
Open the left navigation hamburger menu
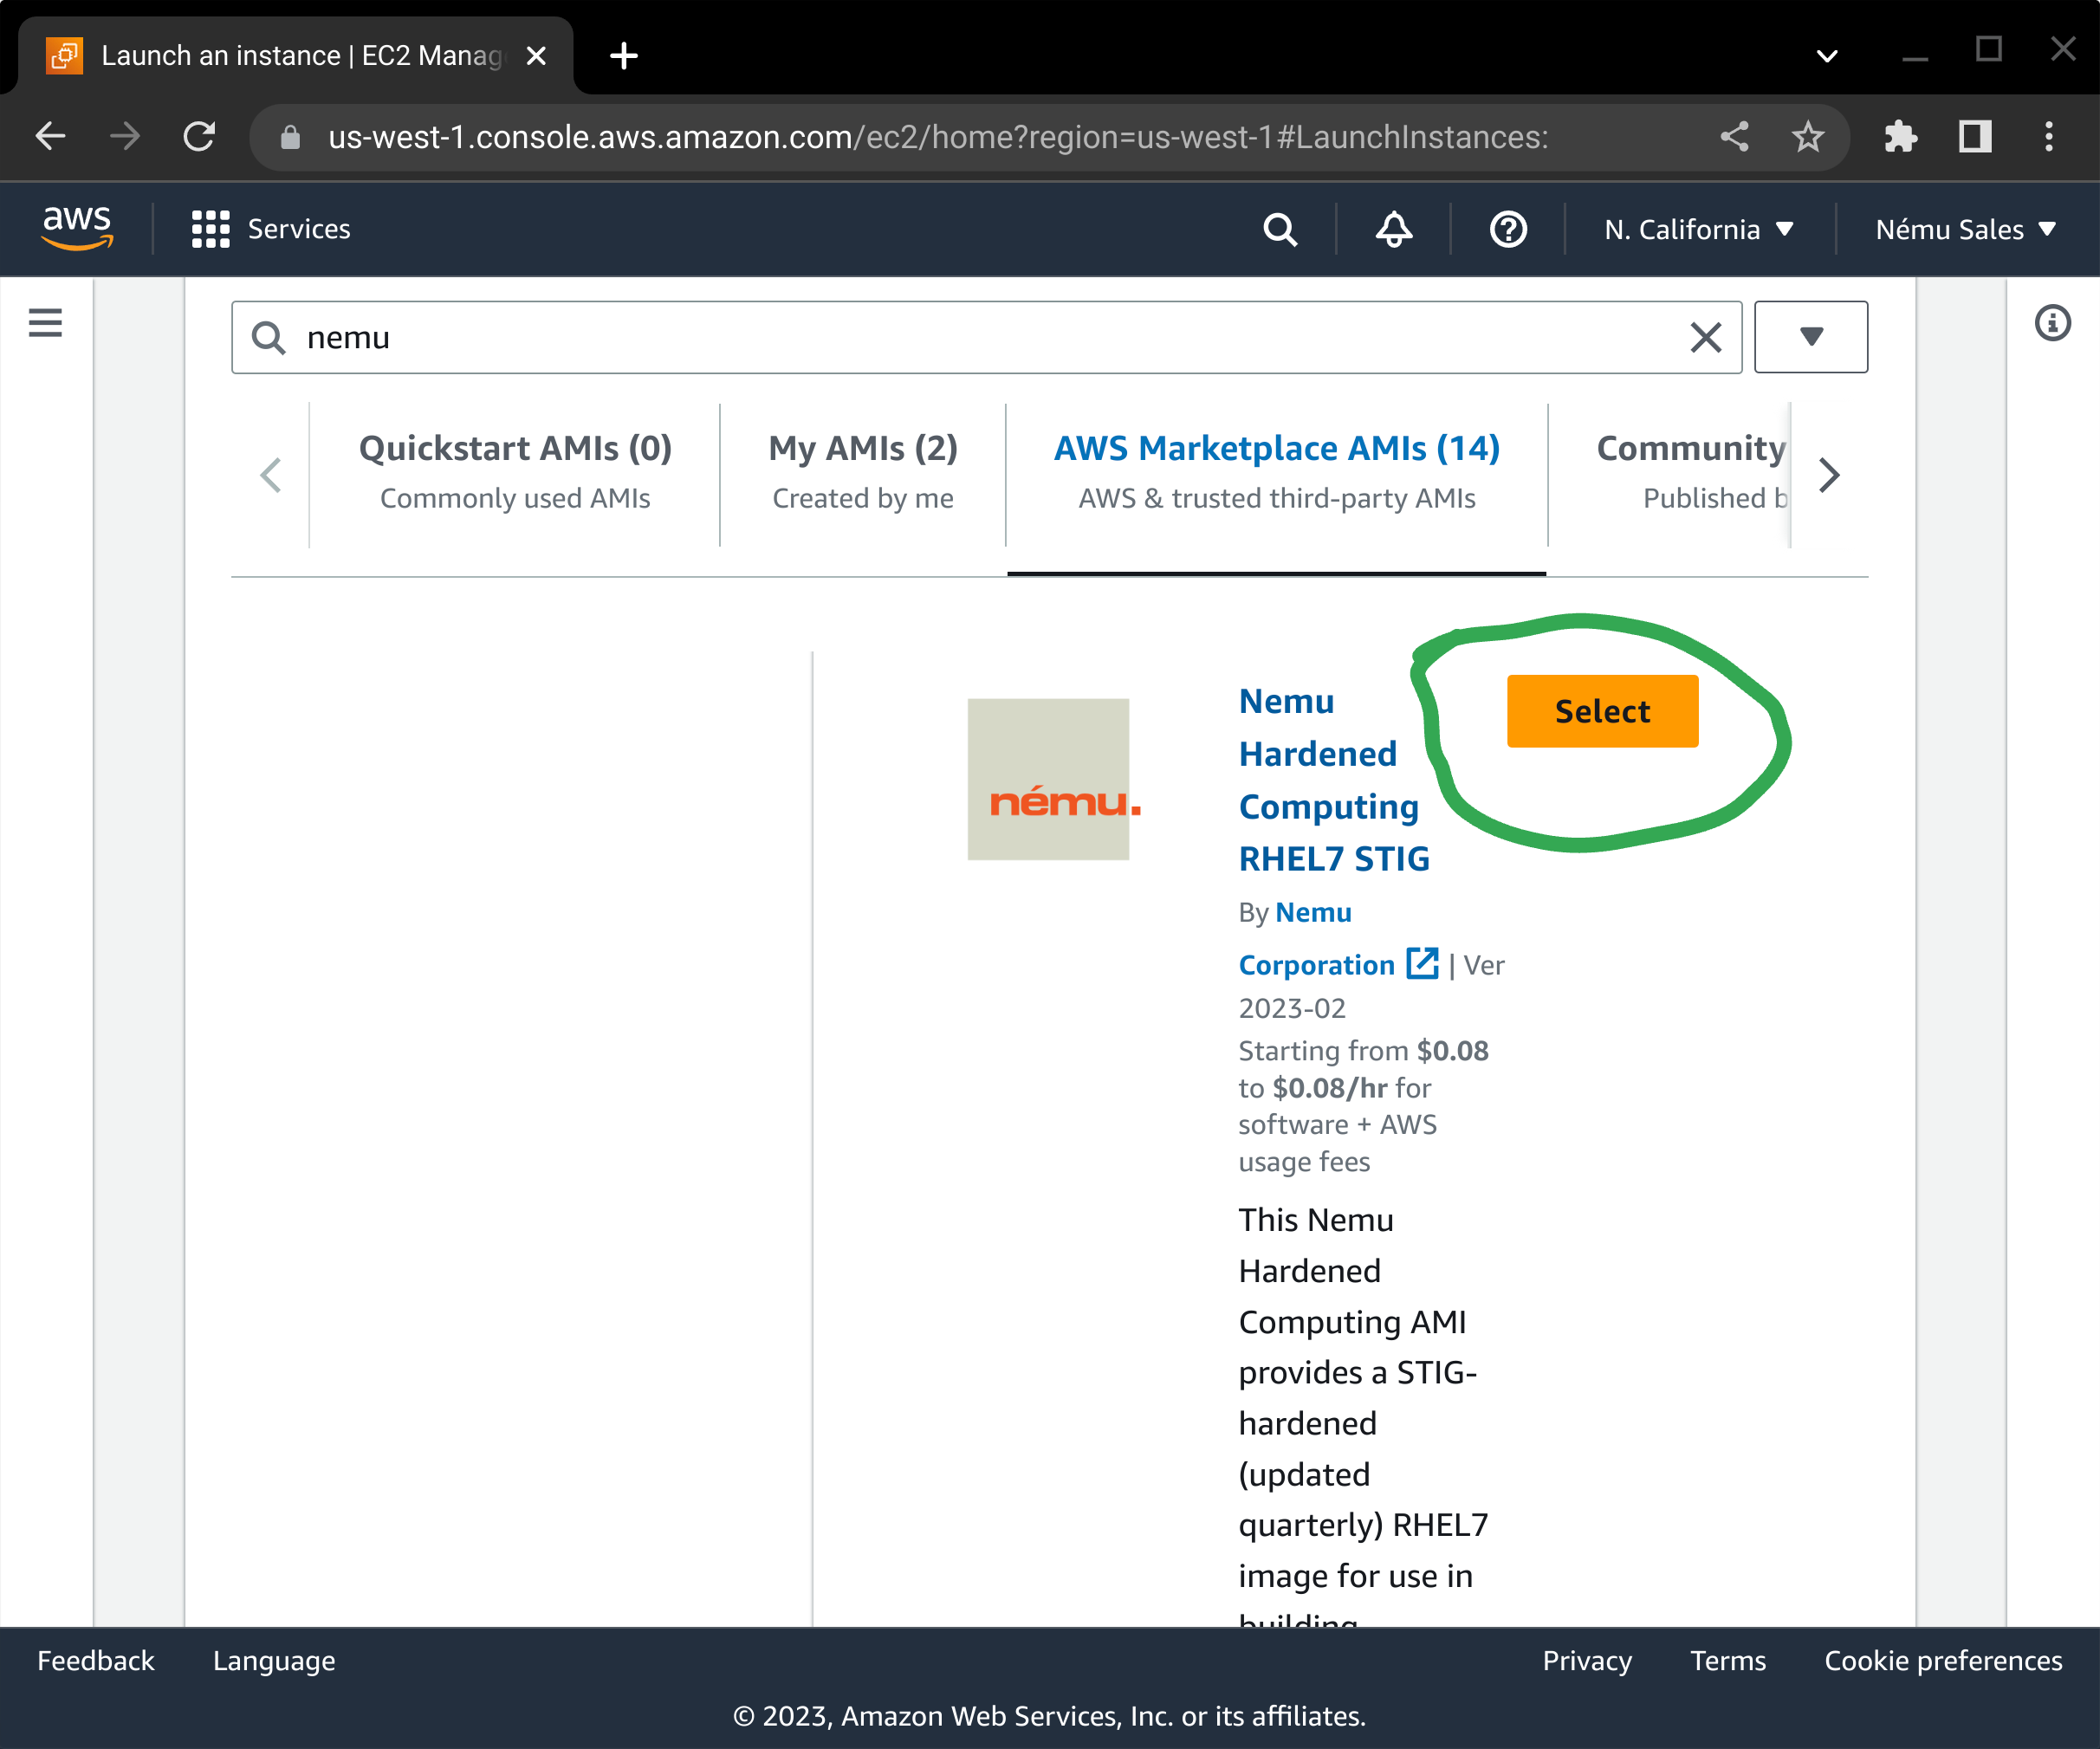(x=45, y=323)
